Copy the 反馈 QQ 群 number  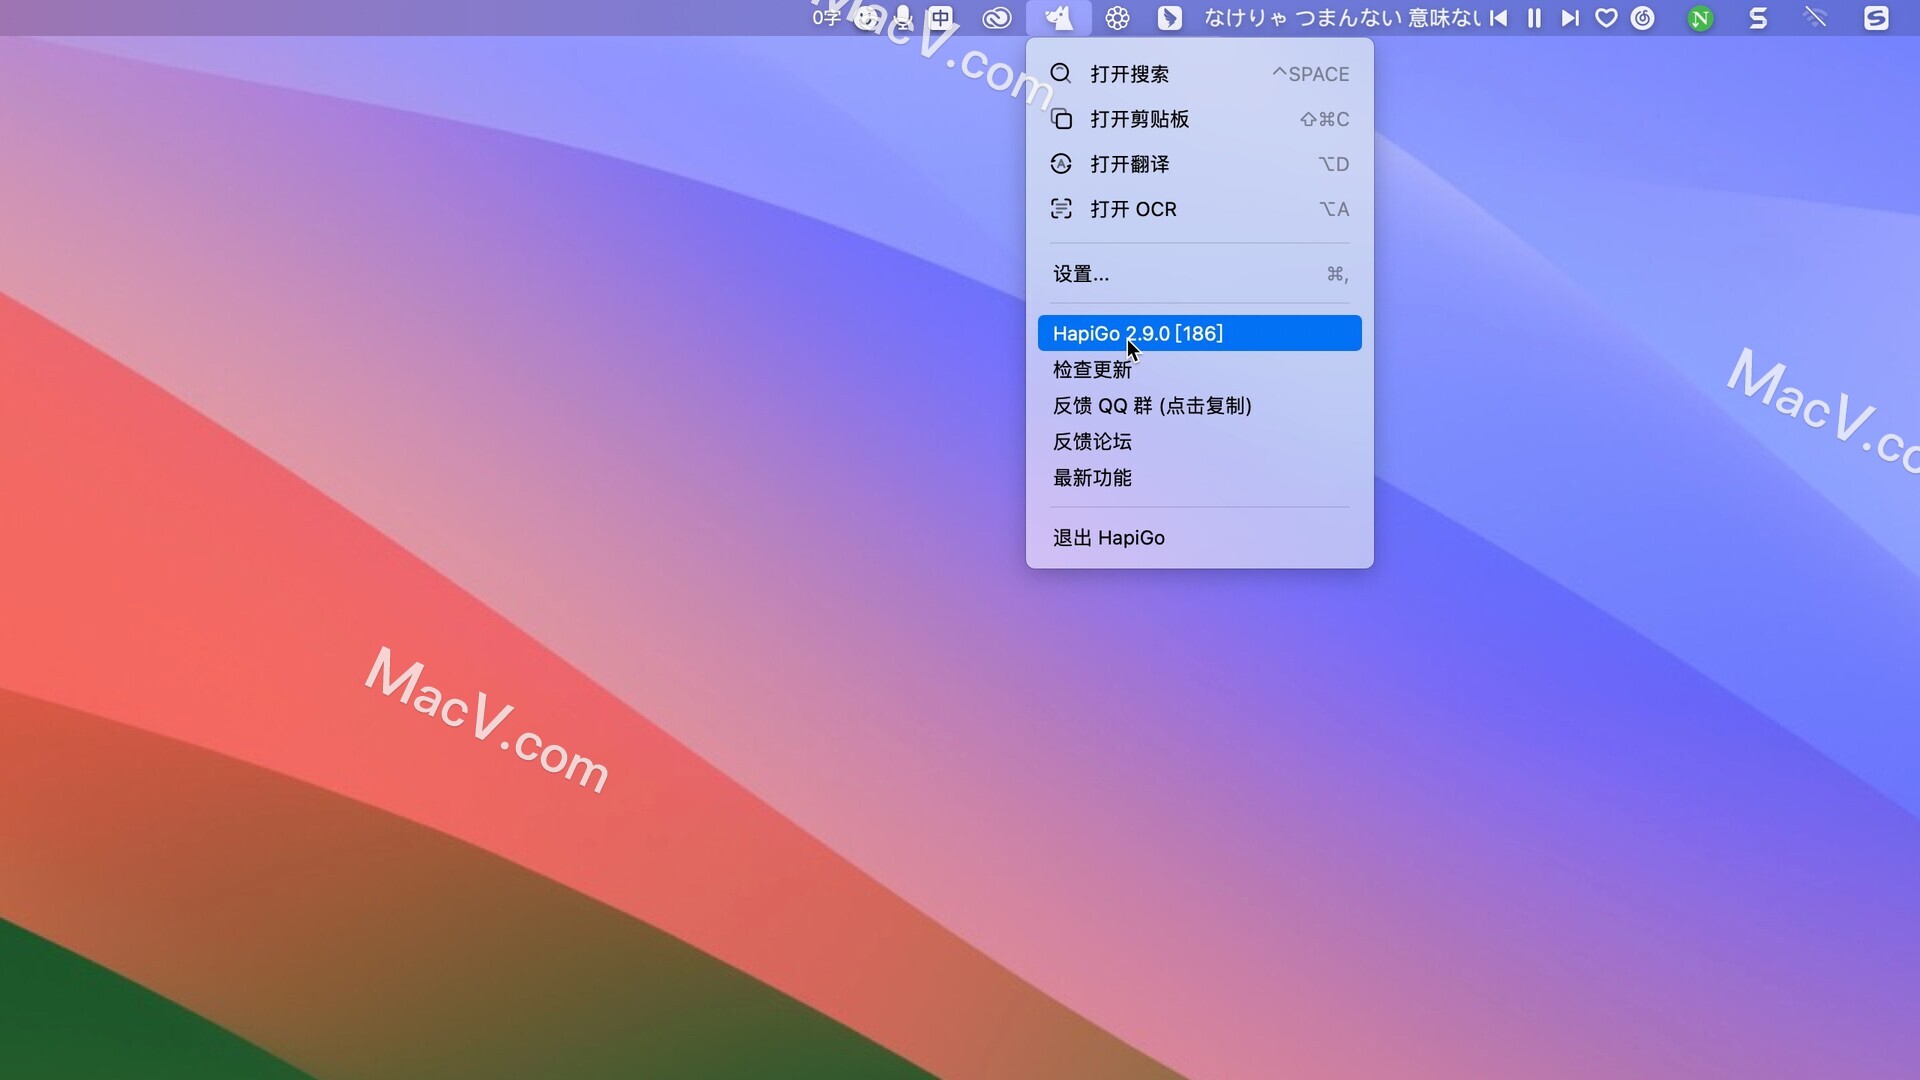point(1199,405)
